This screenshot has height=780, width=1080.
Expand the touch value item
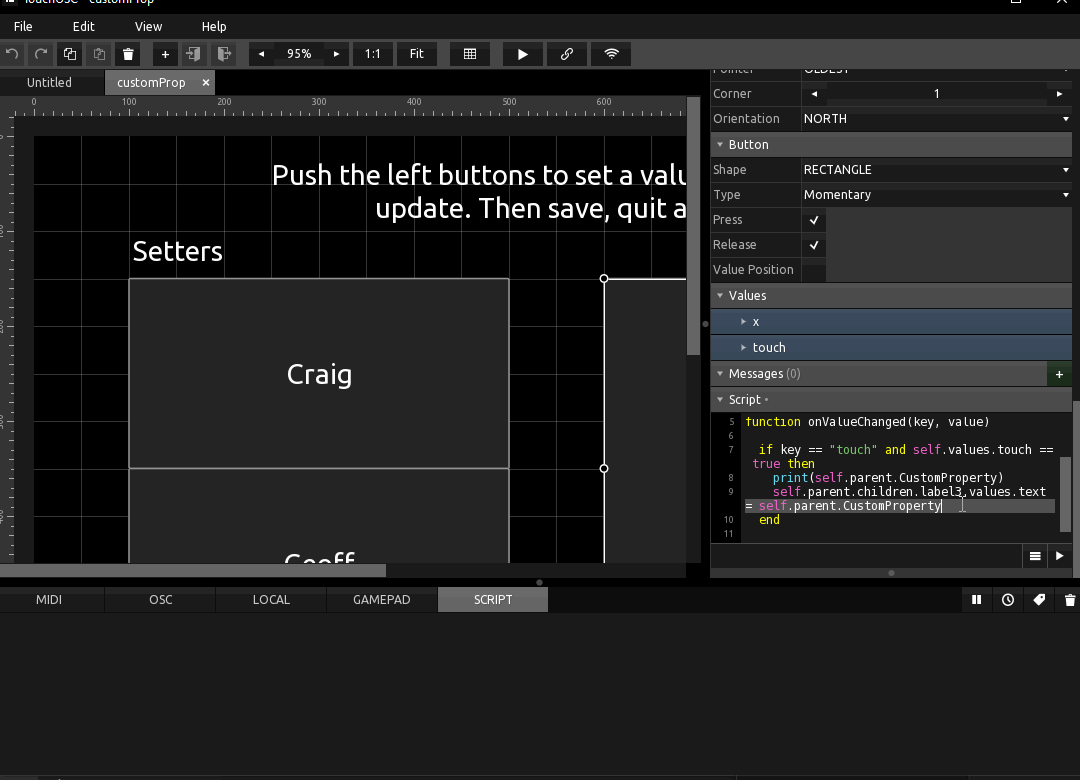(744, 348)
